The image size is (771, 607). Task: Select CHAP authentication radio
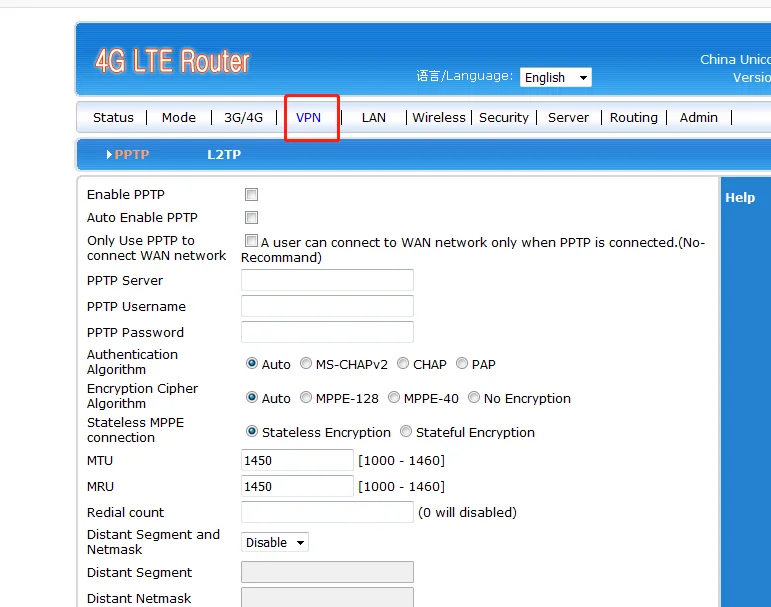[x=403, y=364]
